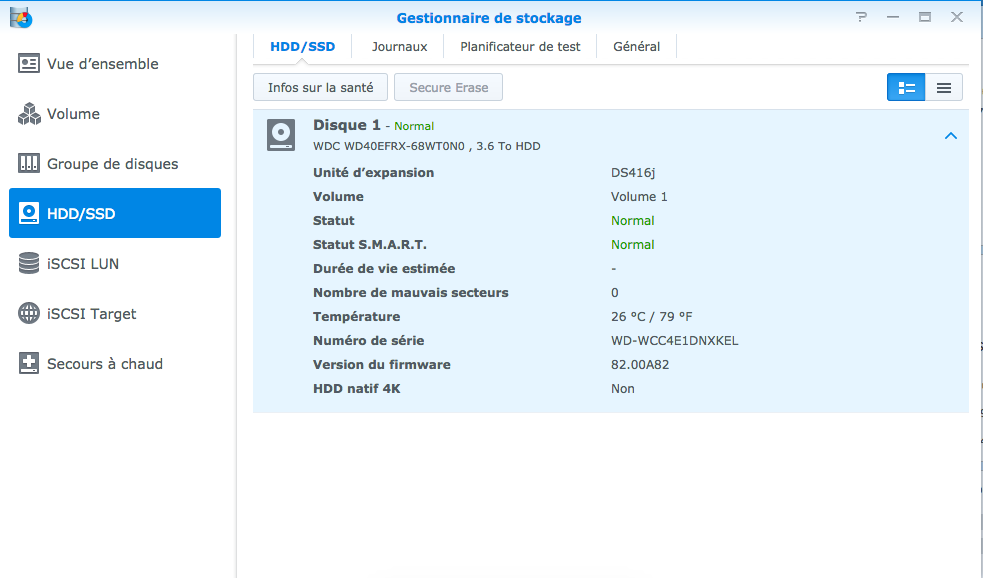Minimize the Gestionnaire de stockage window
This screenshot has height=578, width=983.
coord(893,17)
